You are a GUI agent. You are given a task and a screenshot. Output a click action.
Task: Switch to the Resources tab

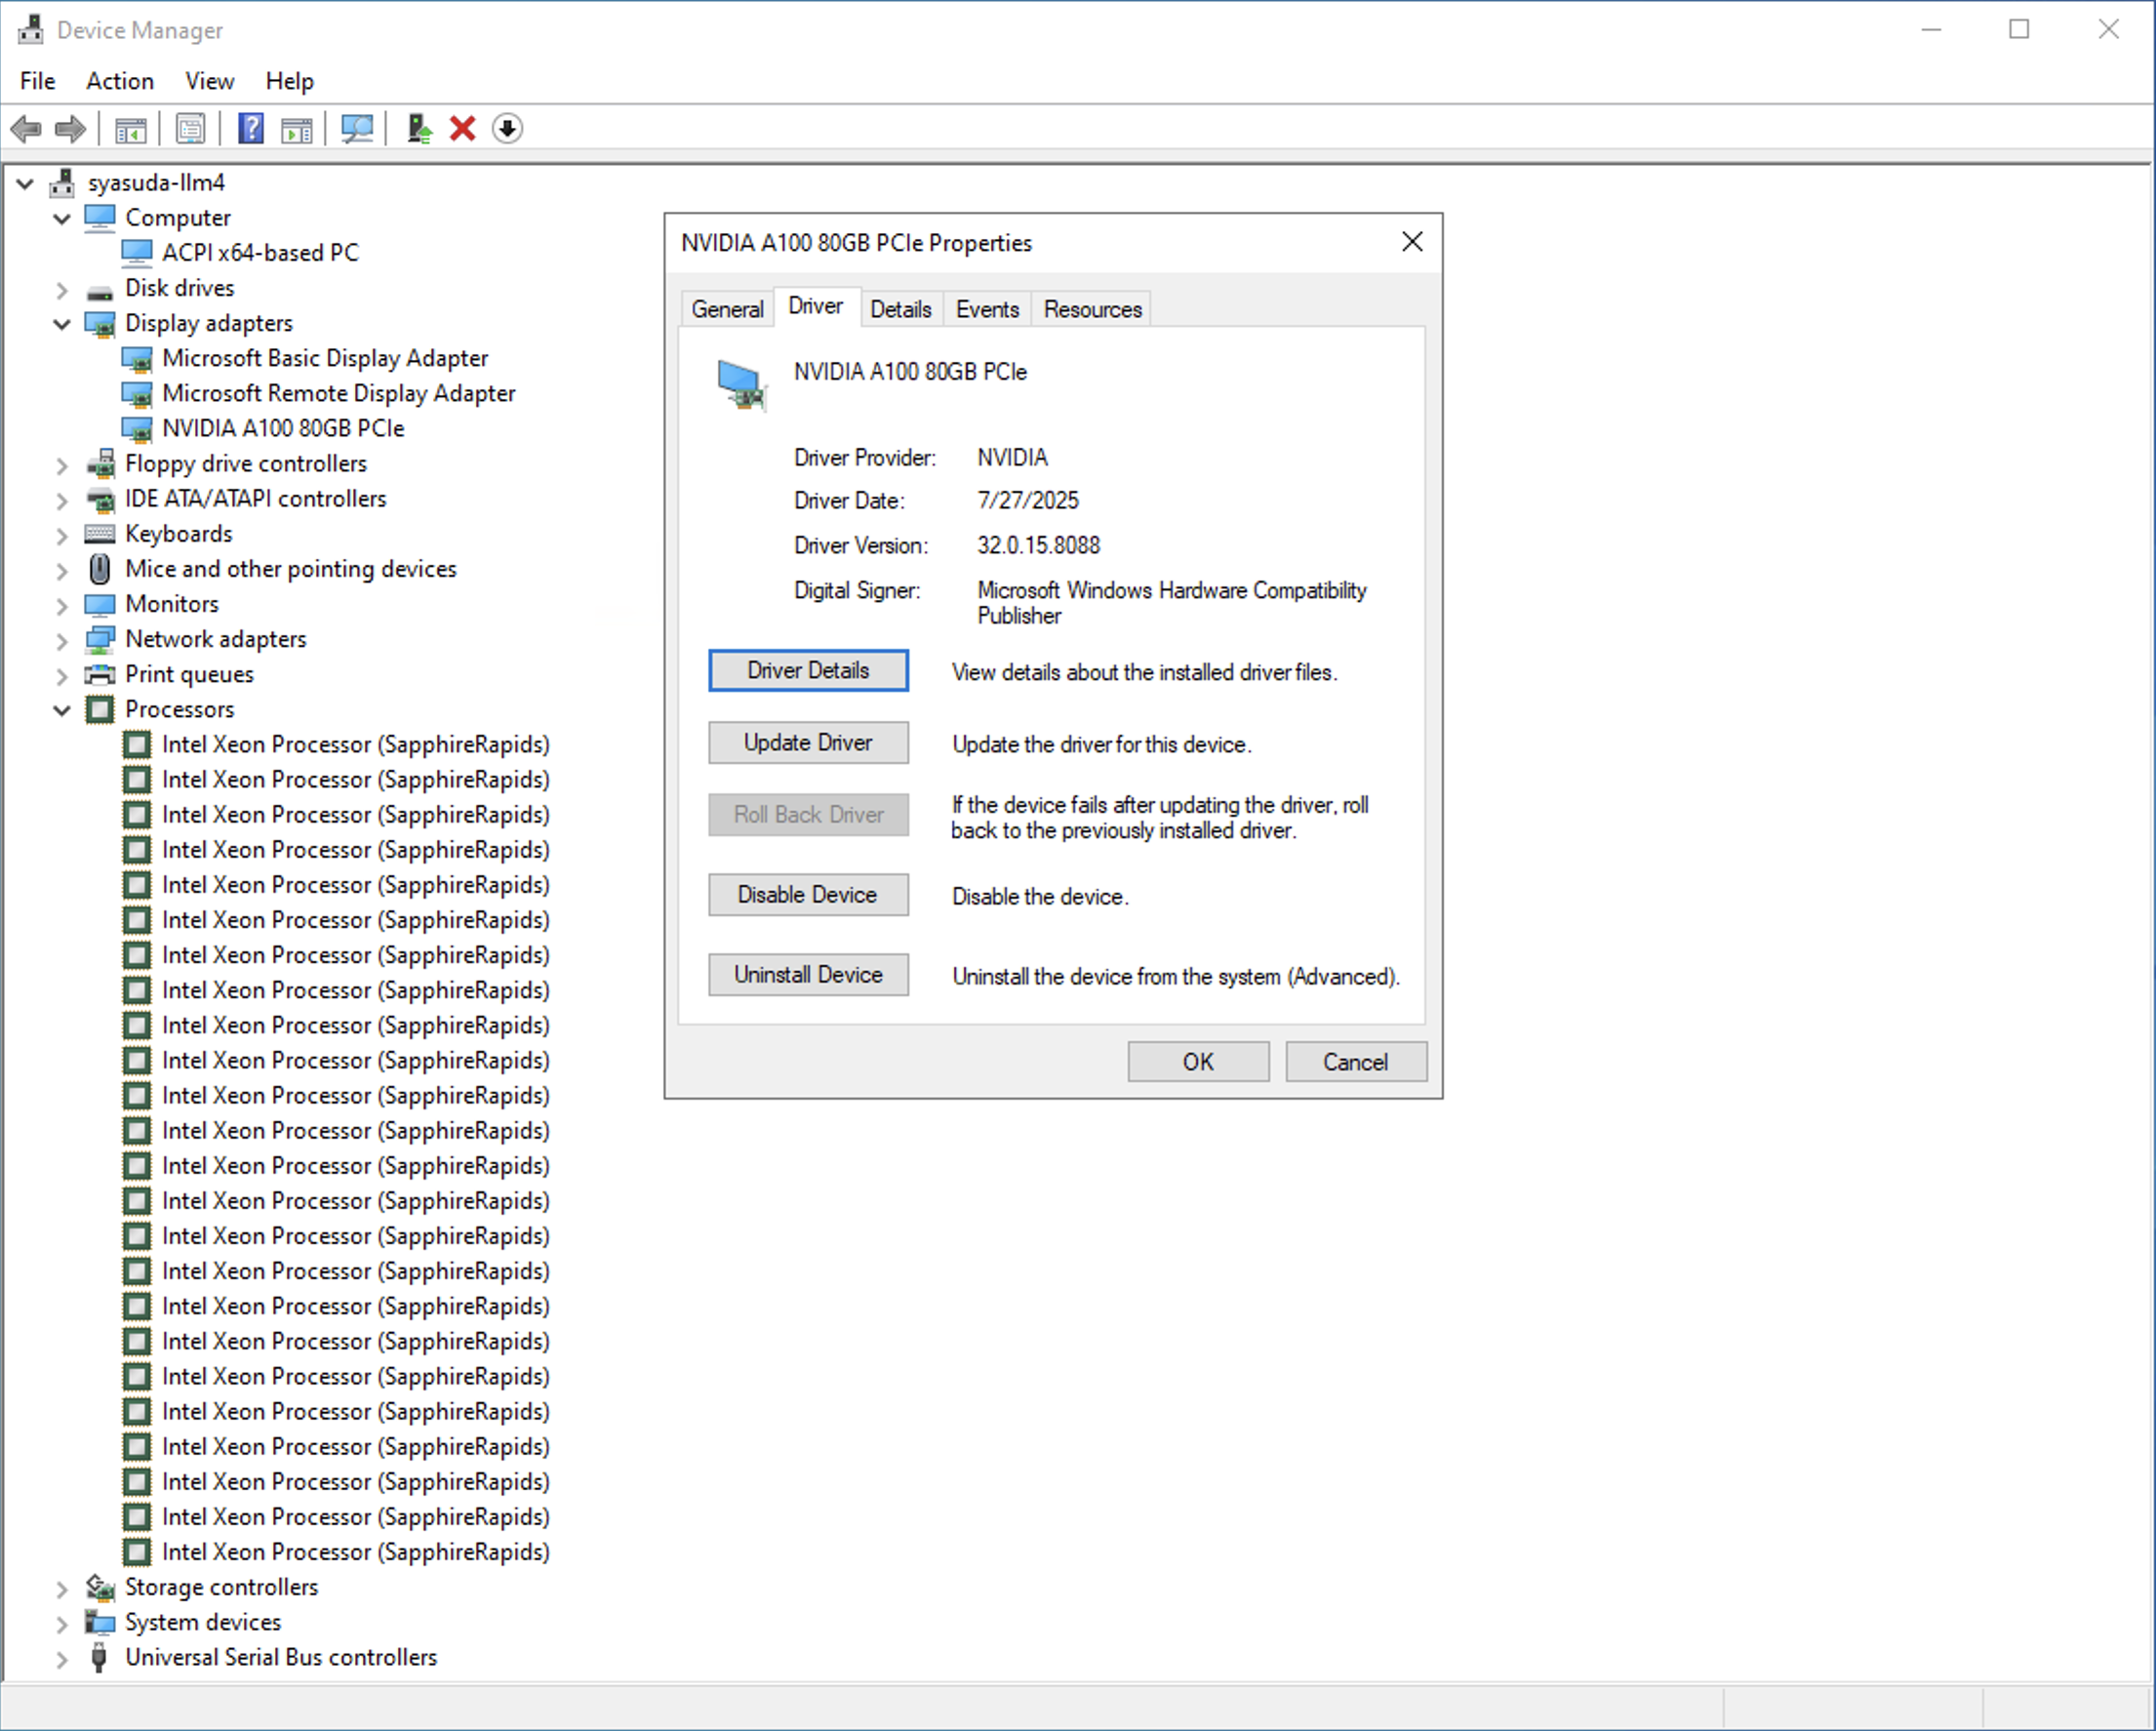click(1092, 309)
